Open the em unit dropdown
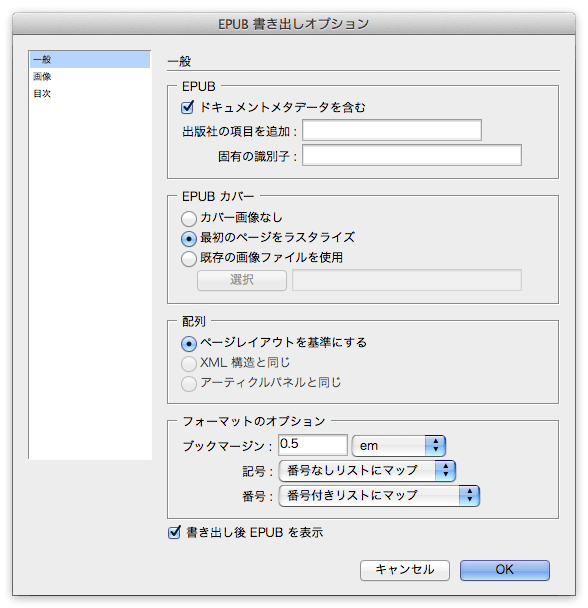Image resolution: width=588 pixels, height=608 pixels. [x=399, y=446]
